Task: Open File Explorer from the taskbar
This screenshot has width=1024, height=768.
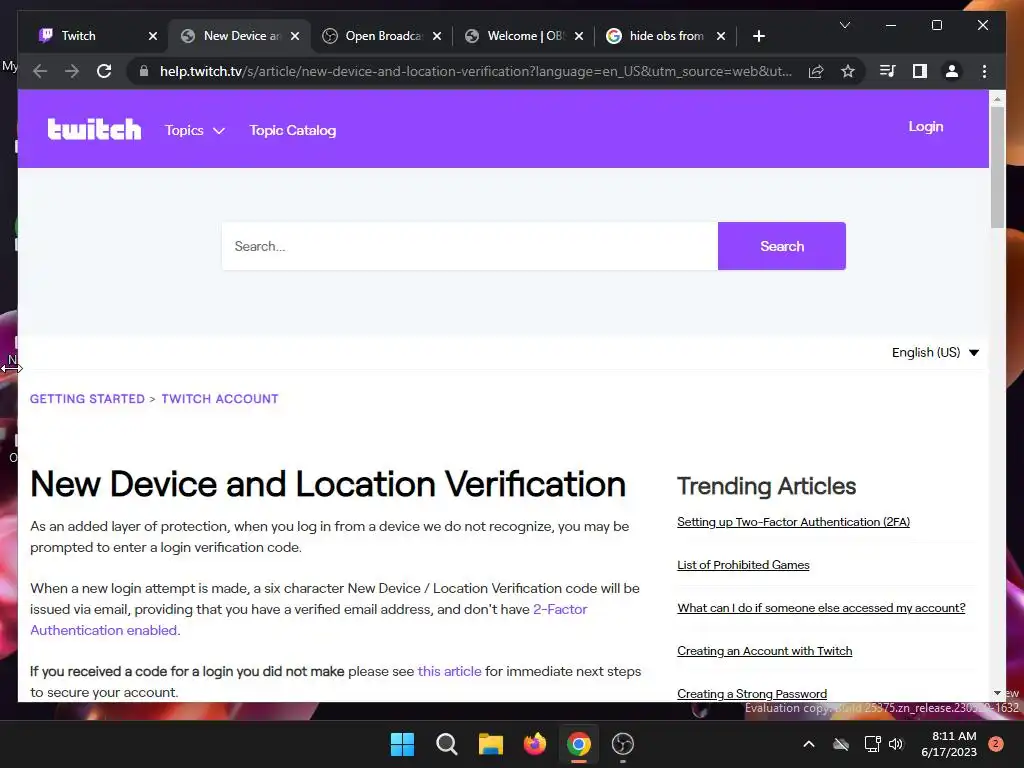Action: point(490,744)
